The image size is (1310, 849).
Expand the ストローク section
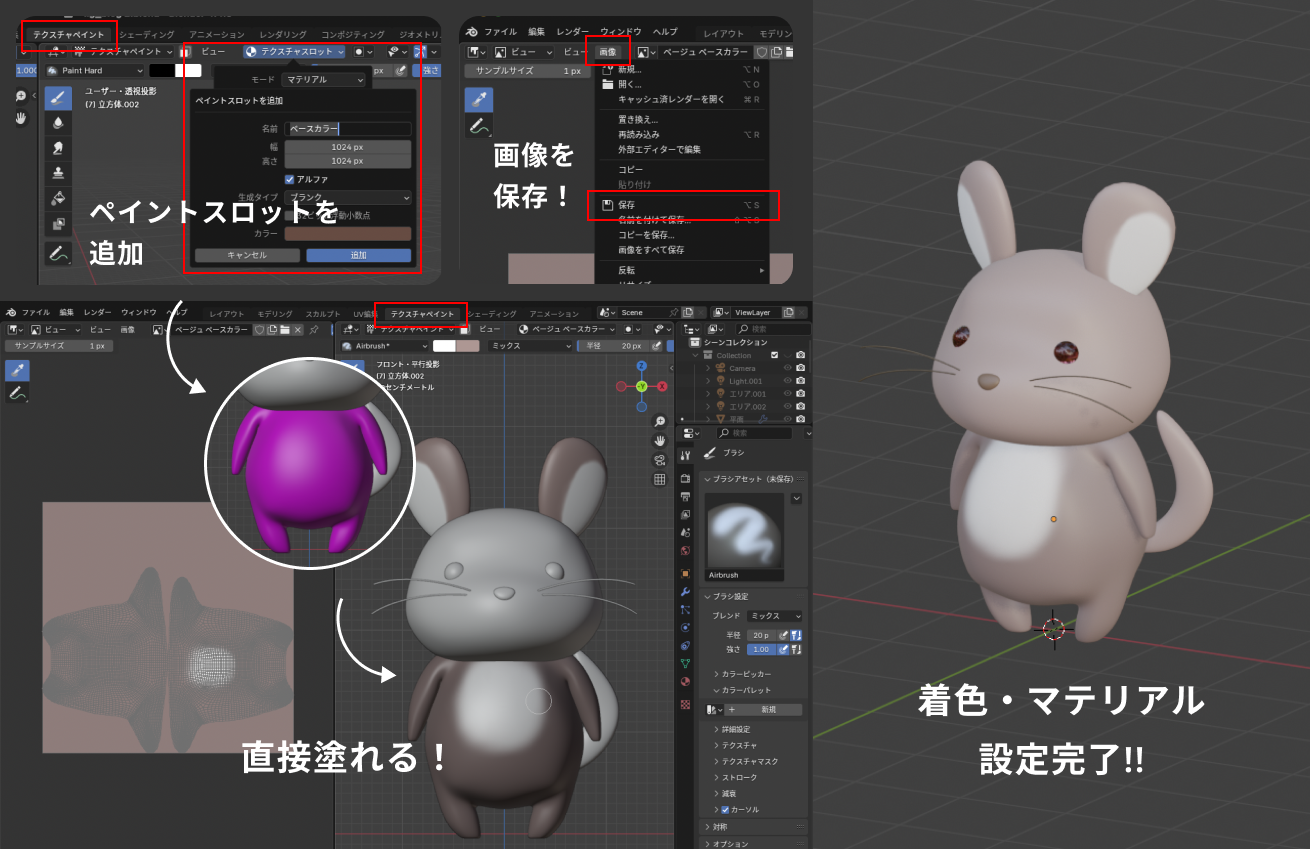[x=739, y=777]
